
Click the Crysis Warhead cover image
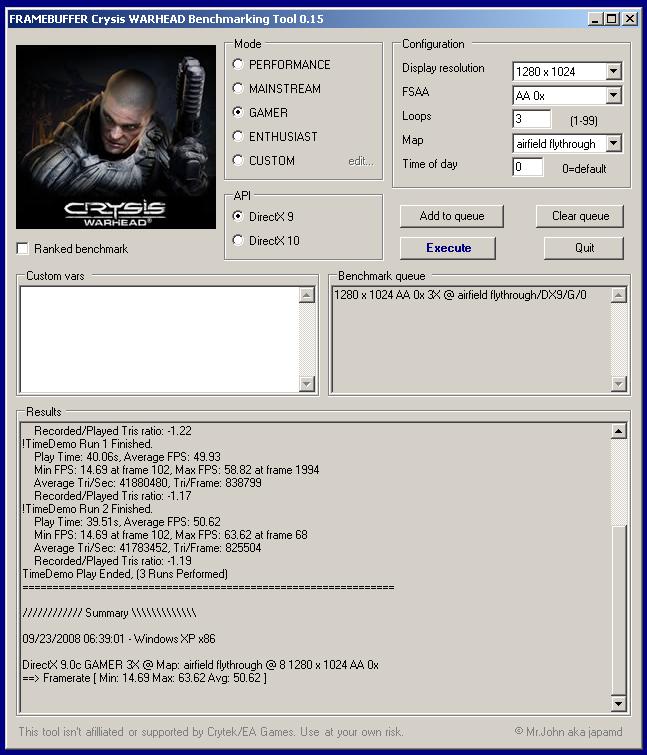pyautogui.click(x=116, y=137)
